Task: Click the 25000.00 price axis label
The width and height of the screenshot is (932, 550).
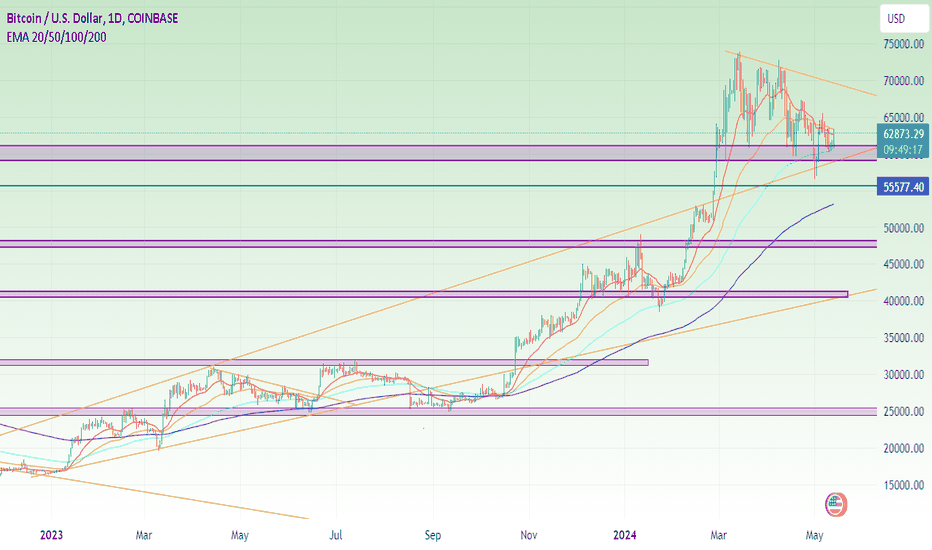Action: tap(903, 411)
